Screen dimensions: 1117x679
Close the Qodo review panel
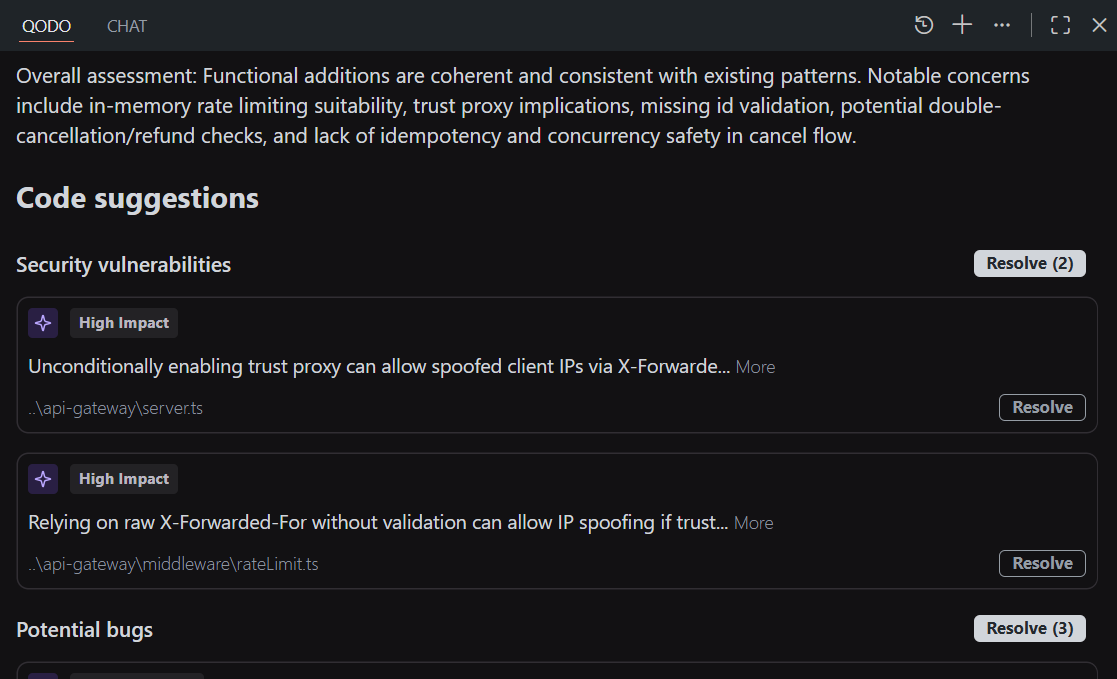1099,24
